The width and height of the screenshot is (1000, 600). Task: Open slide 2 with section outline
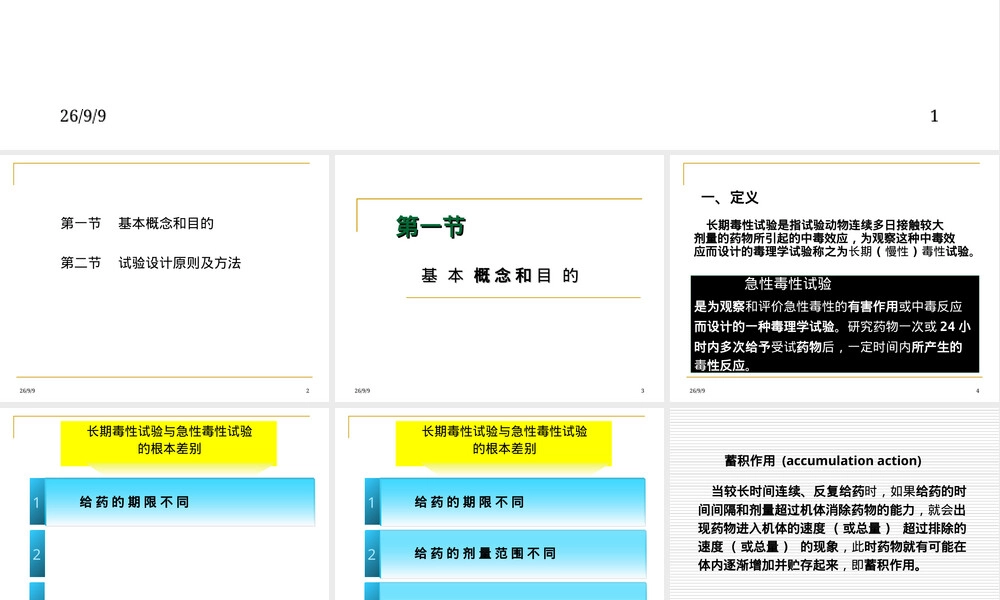click(x=165, y=278)
